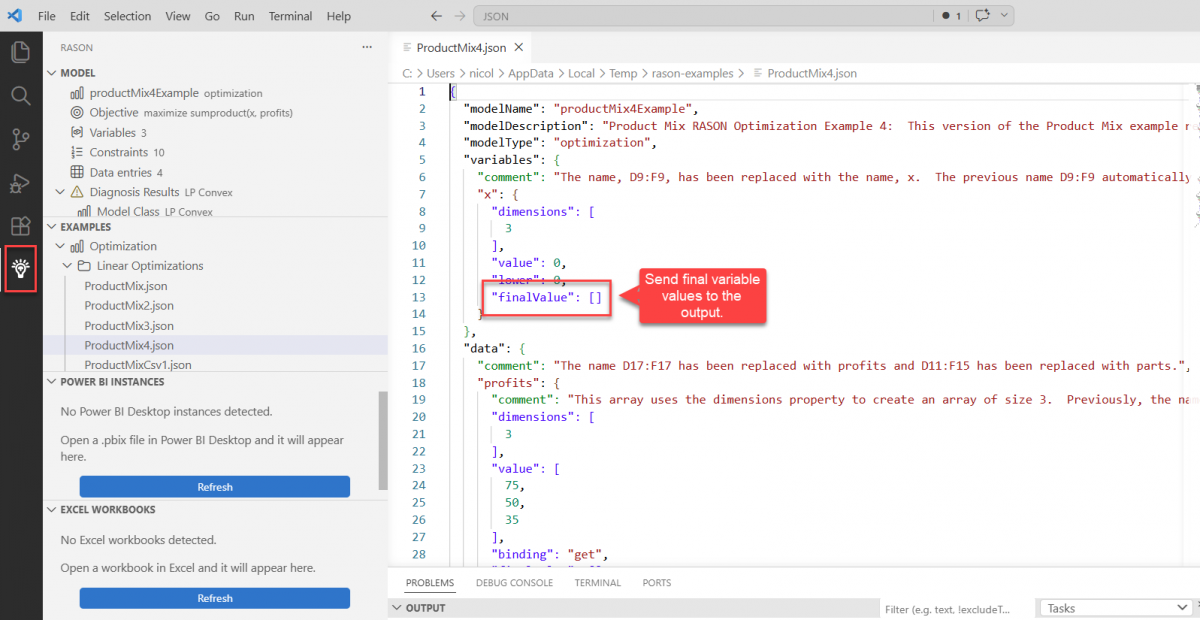Screen dimensions: 1200x620
Task: Click the sidebar vertical scrollbar
Action: (x=383, y=440)
